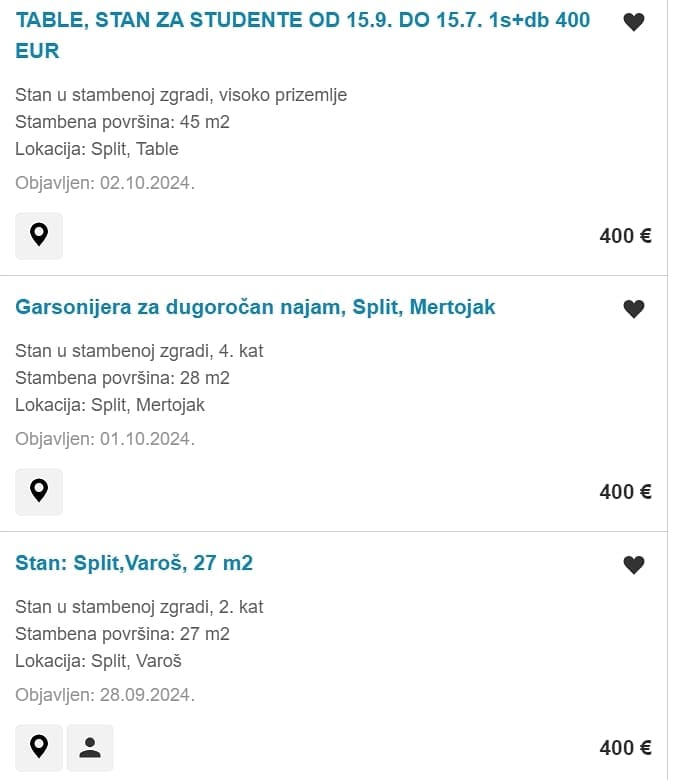Save the Split, Varoš 27 m2 listing
Image resolution: width=688 pixels, height=780 pixels.
pos(634,565)
